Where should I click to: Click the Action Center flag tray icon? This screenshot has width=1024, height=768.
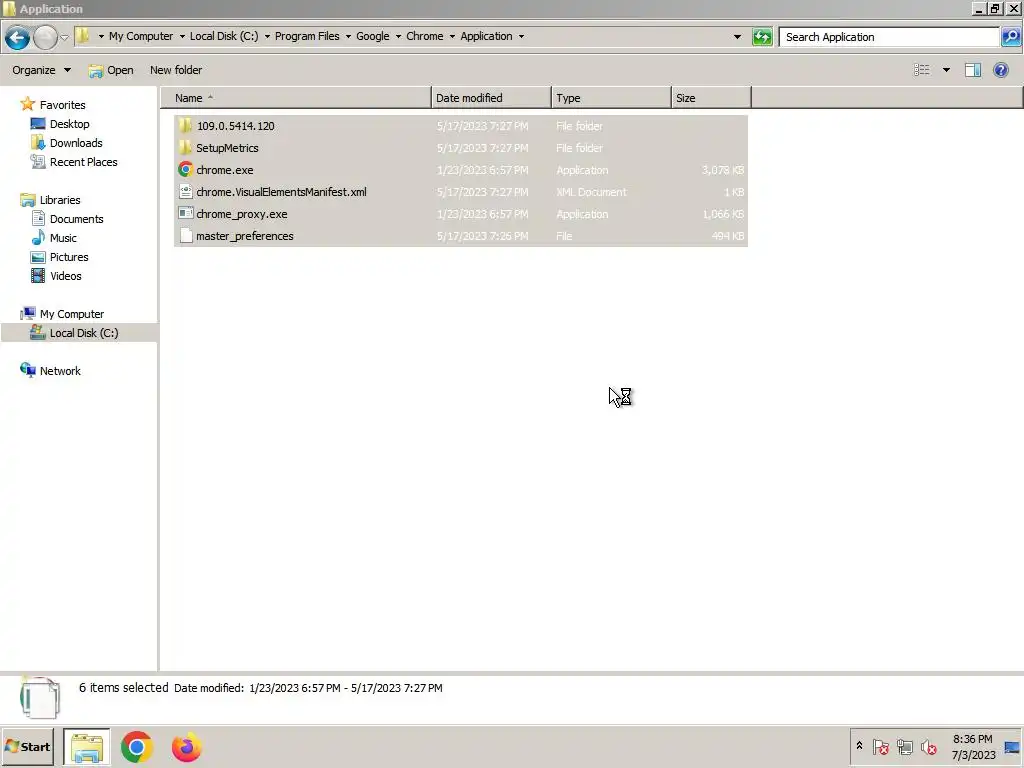pos(880,746)
